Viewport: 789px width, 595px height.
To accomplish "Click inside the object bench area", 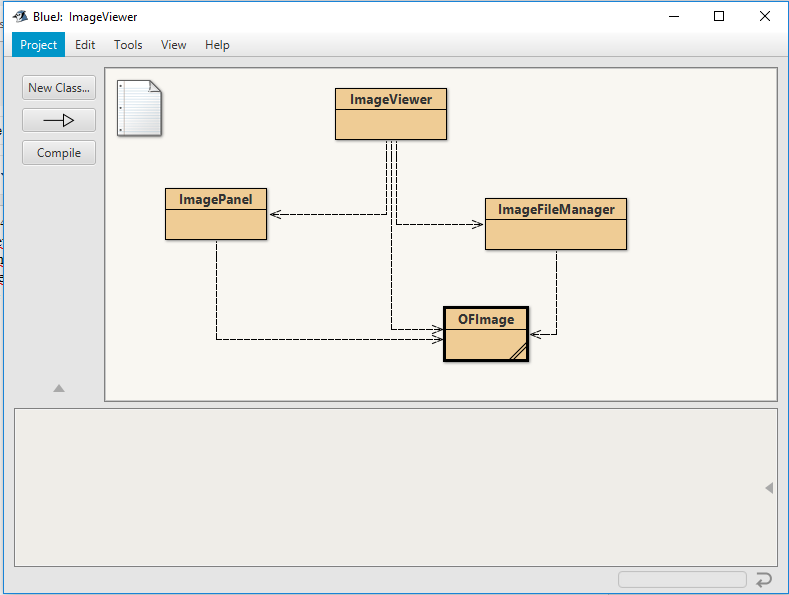I will (396, 488).
